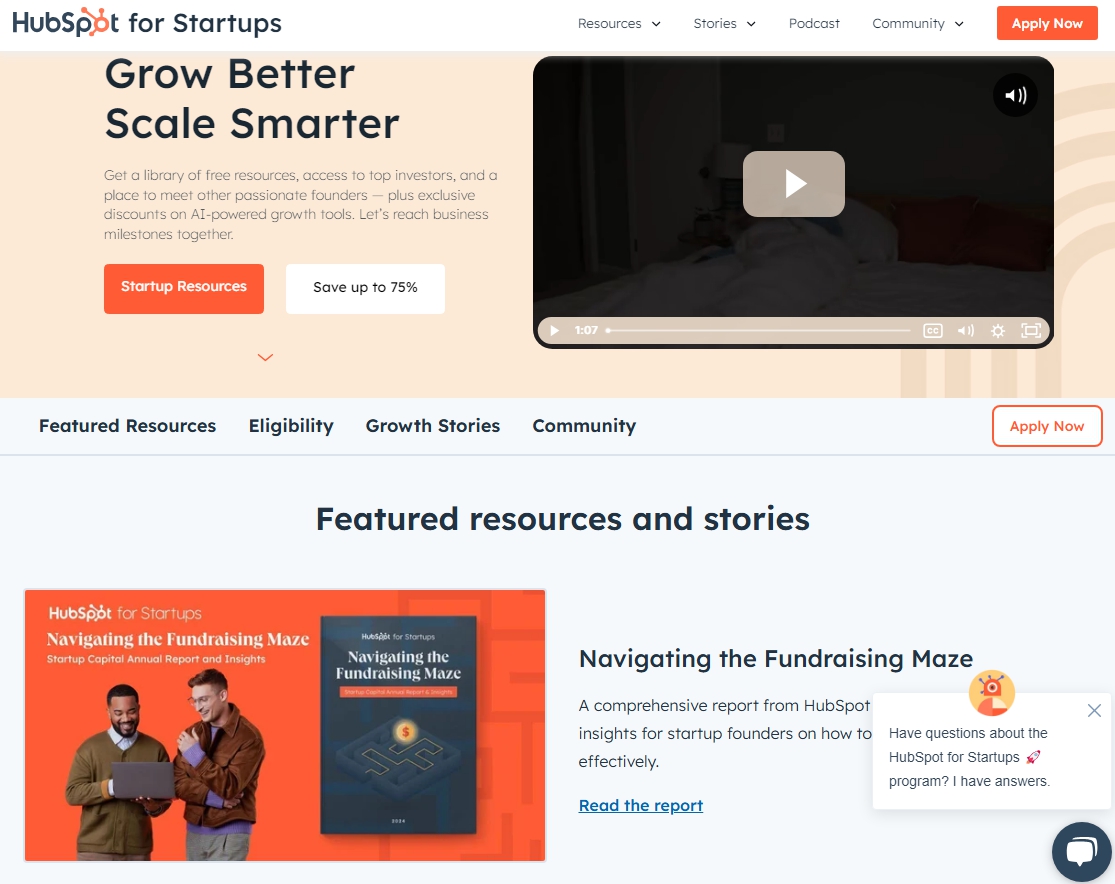Play the video with the large center button
The width and height of the screenshot is (1115, 884).
794,183
